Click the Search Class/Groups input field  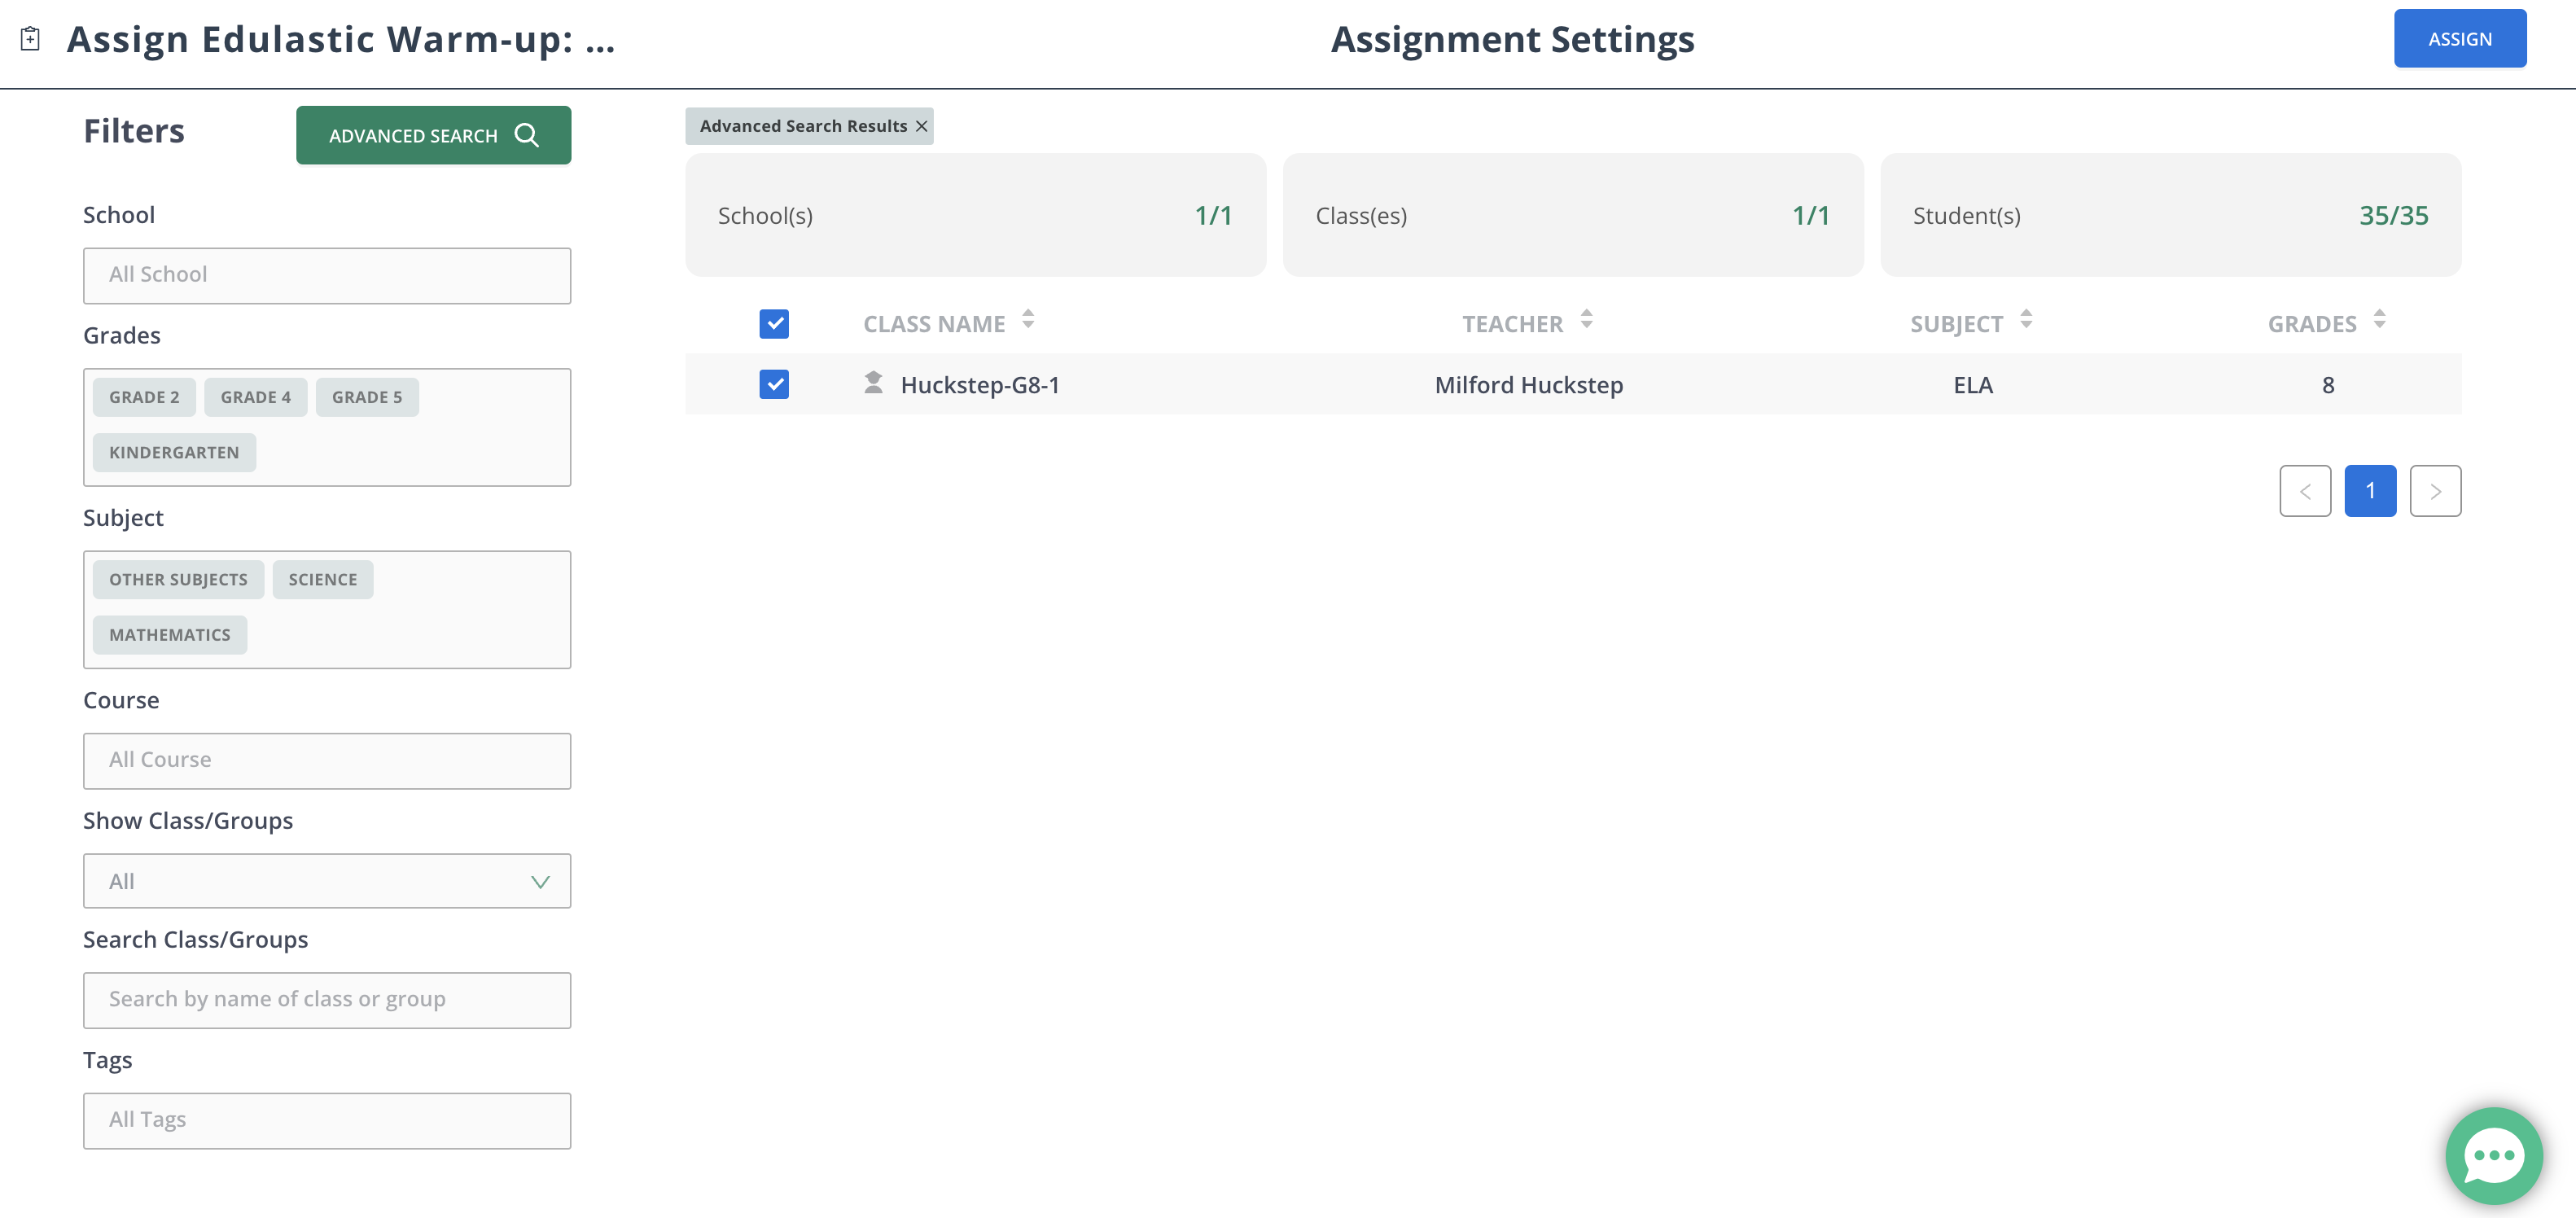[326, 999]
